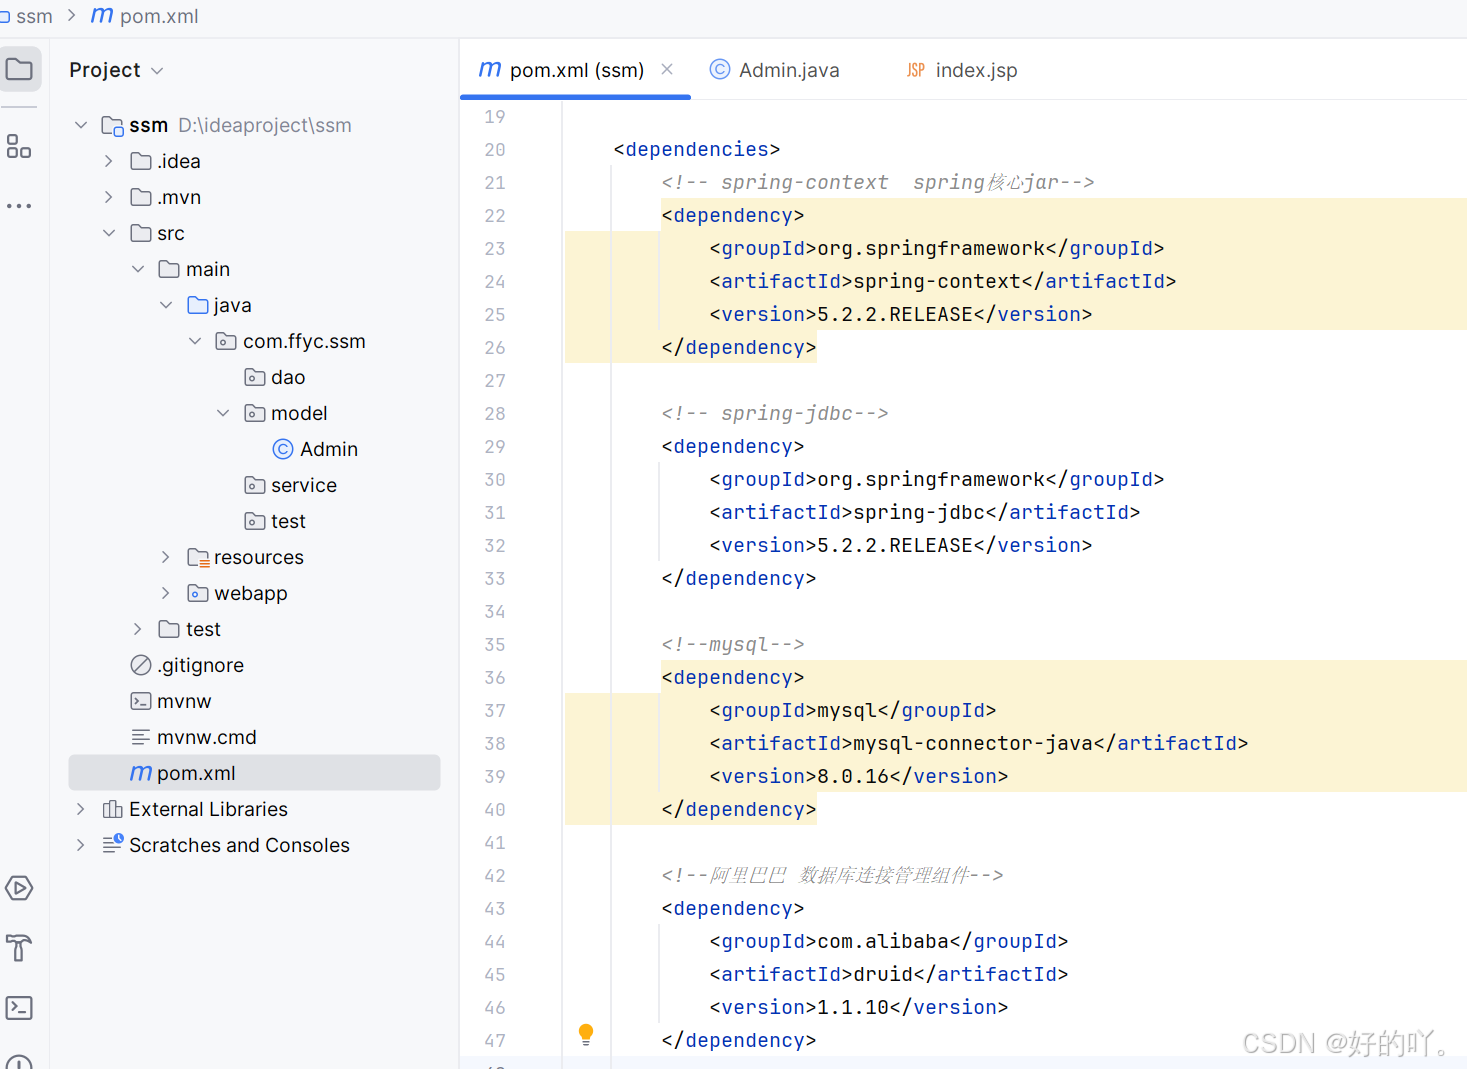Click the Scratches and Consoles icon
This screenshot has width=1467, height=1069.
point(112,844)
